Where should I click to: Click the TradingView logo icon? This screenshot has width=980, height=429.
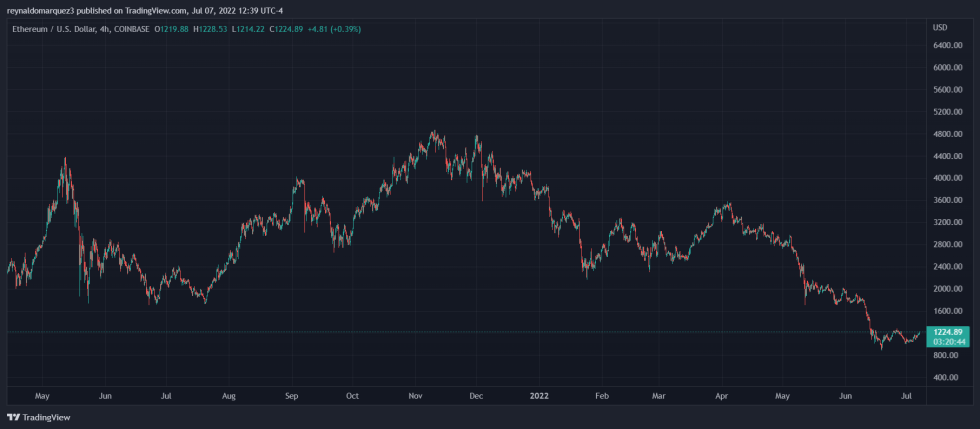13,417
